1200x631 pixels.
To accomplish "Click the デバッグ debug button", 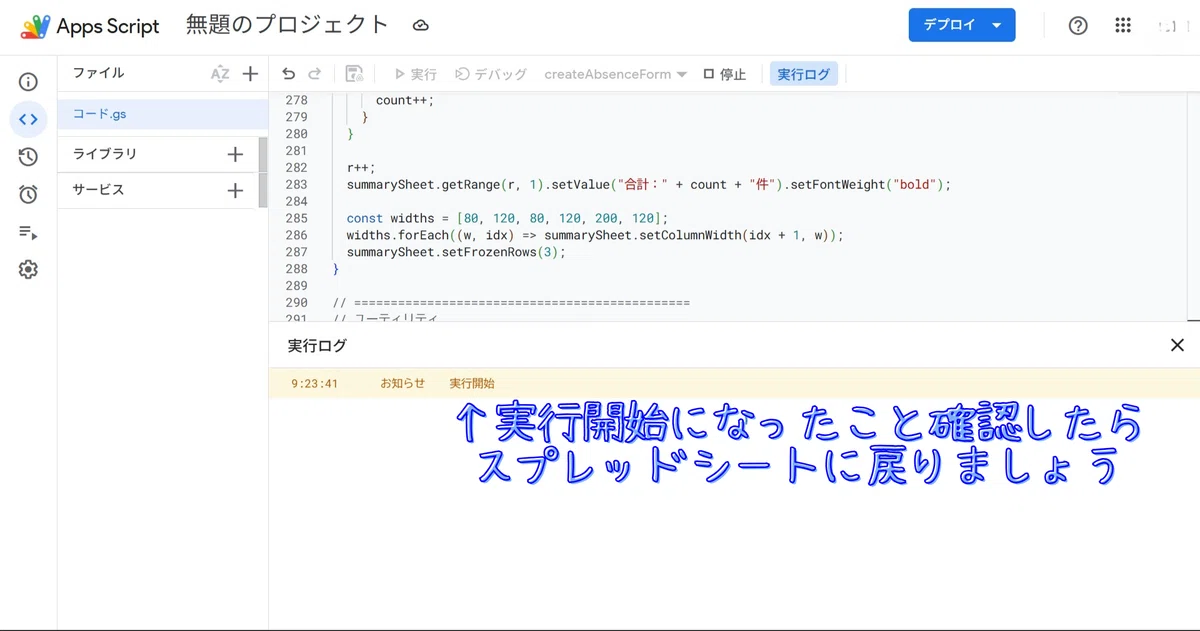I will tap(491, 74).
